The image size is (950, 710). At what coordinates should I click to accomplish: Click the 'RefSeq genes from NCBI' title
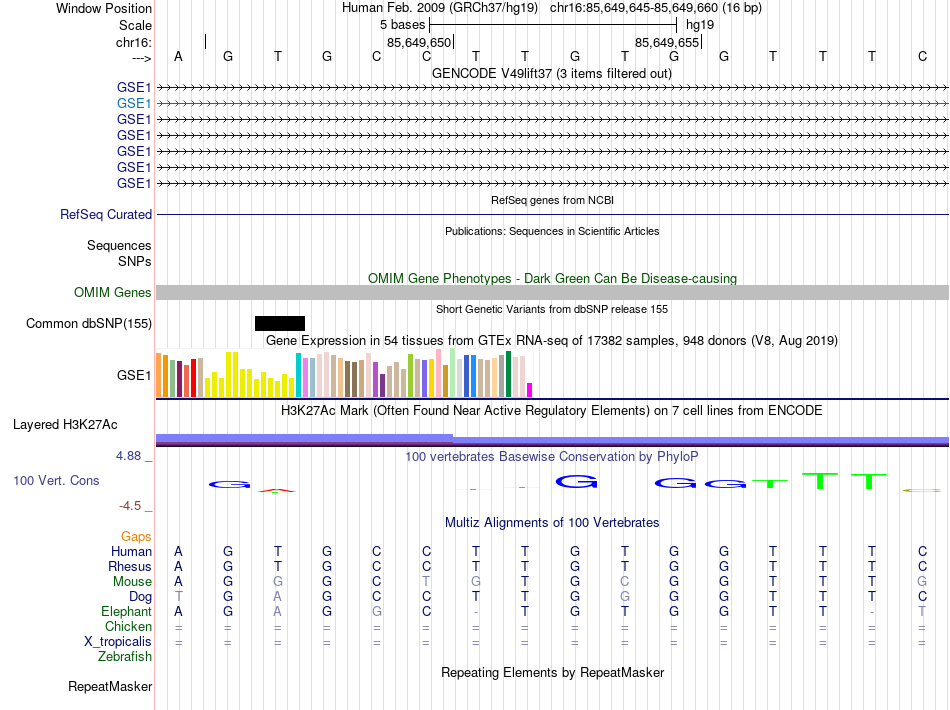(553, 200)
